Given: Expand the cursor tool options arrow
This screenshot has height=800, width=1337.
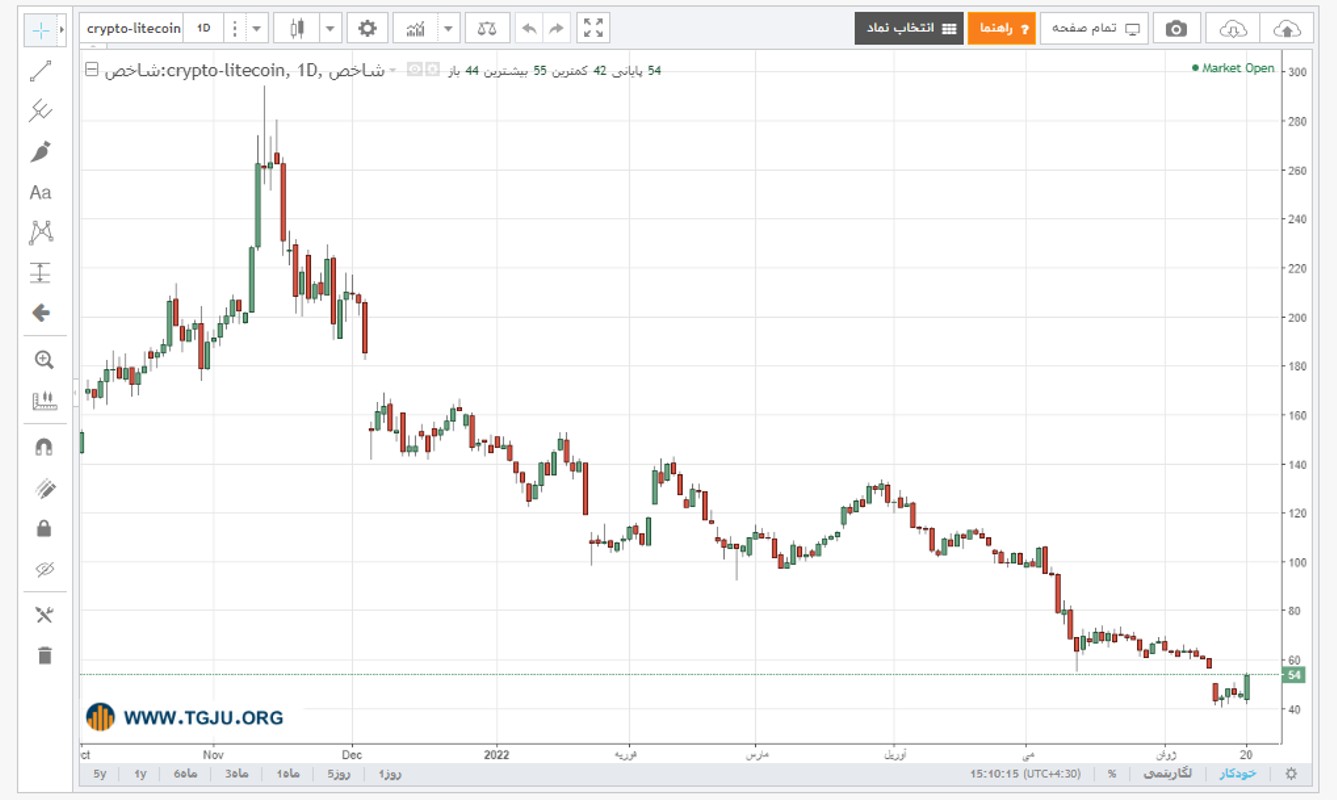Looking at the screenshot, I should click(x=62, y=30).
